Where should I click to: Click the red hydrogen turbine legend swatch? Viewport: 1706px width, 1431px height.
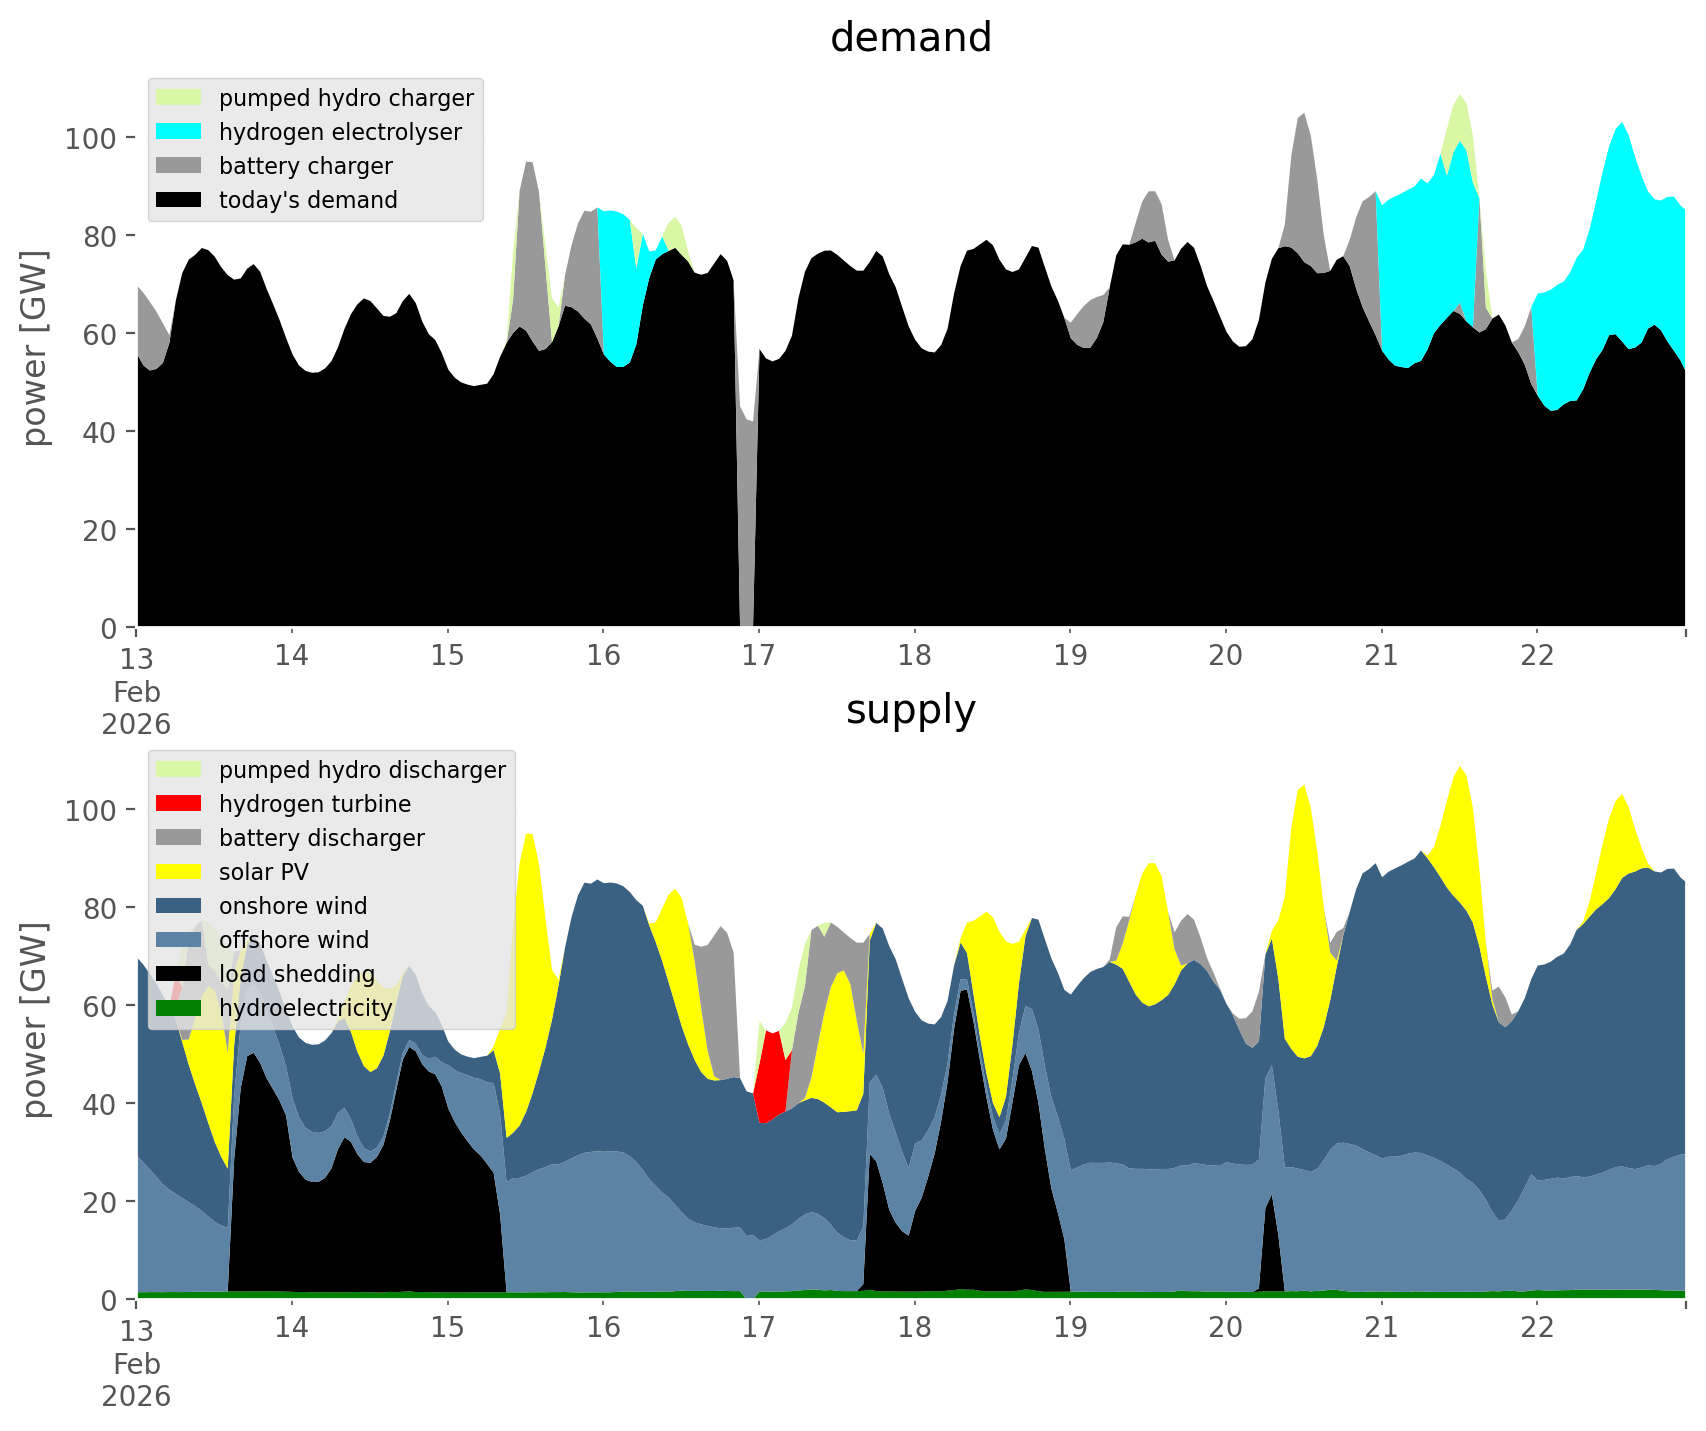[x=179, y=804]
